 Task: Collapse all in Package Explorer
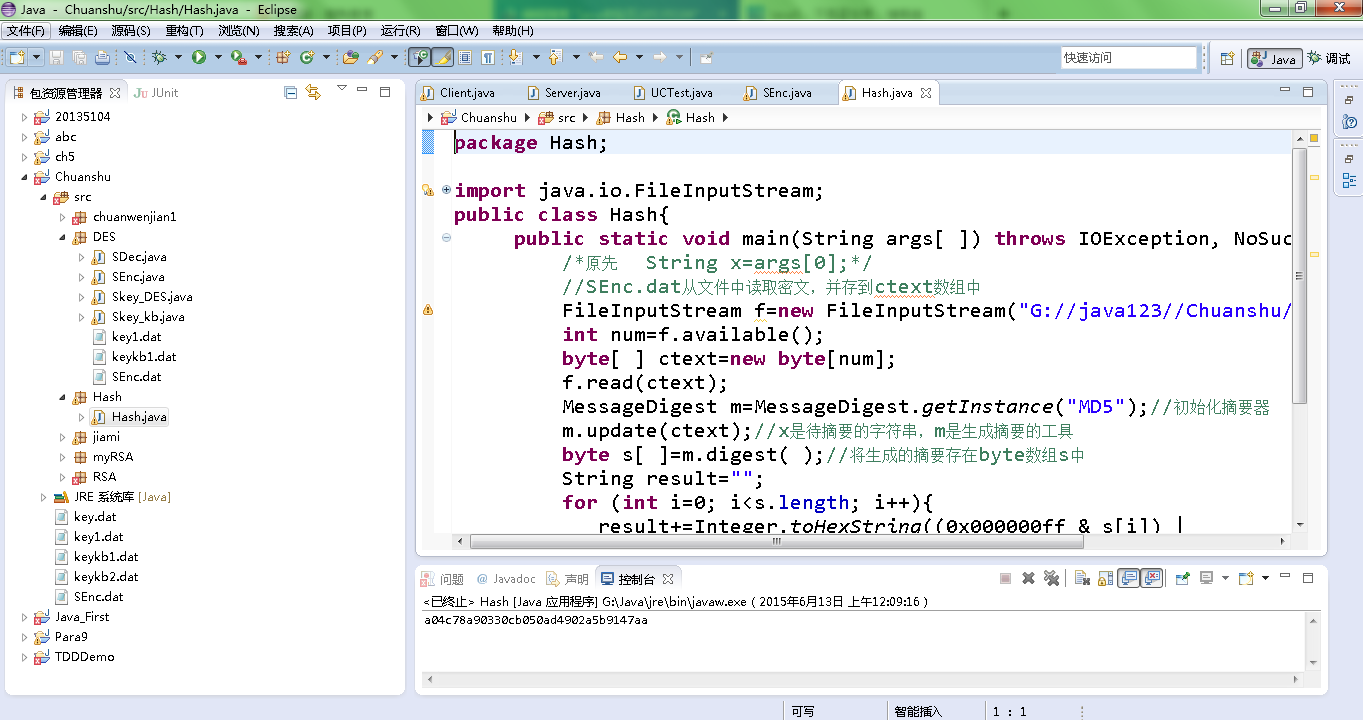(x=291, y=92)
